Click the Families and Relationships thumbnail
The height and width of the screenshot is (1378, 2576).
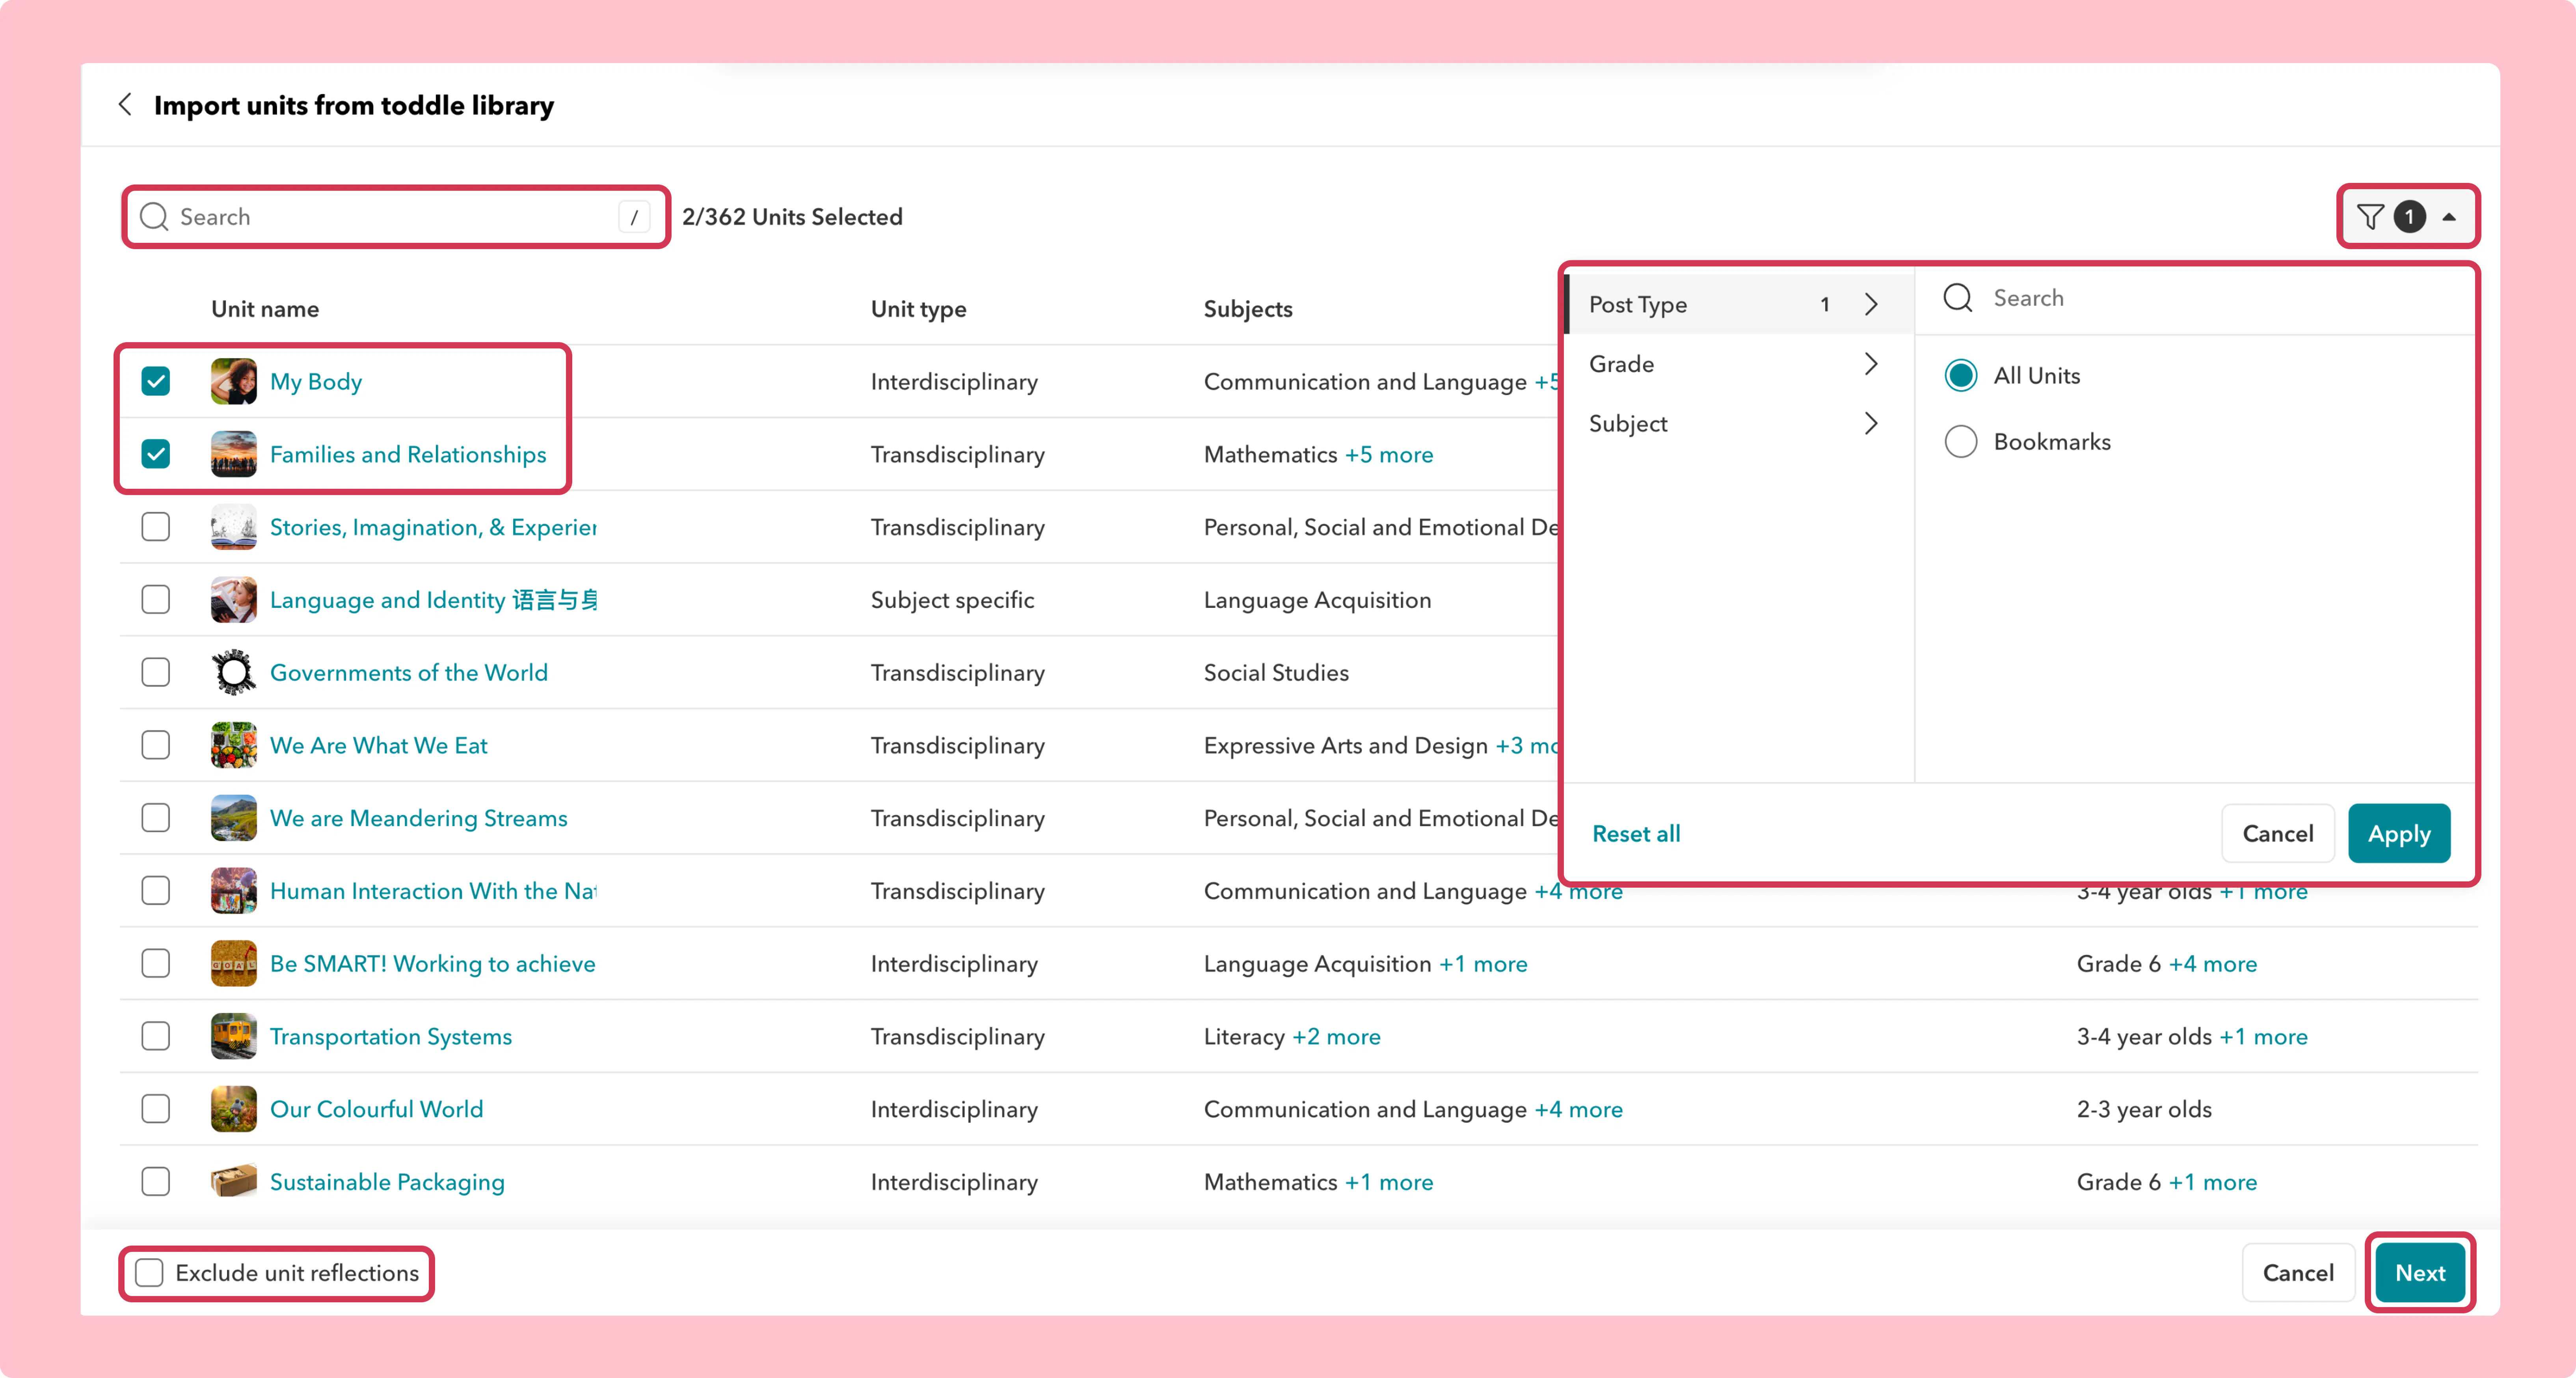[234, 454]
